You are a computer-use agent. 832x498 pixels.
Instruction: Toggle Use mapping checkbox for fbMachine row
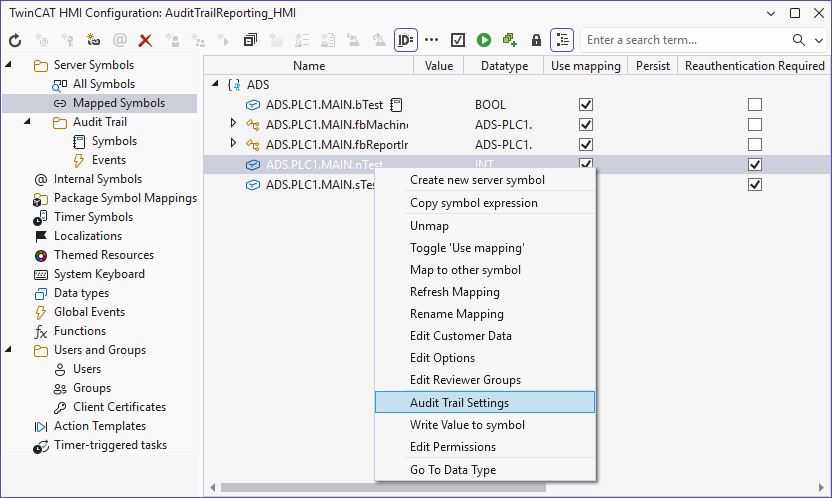[586, 125]
